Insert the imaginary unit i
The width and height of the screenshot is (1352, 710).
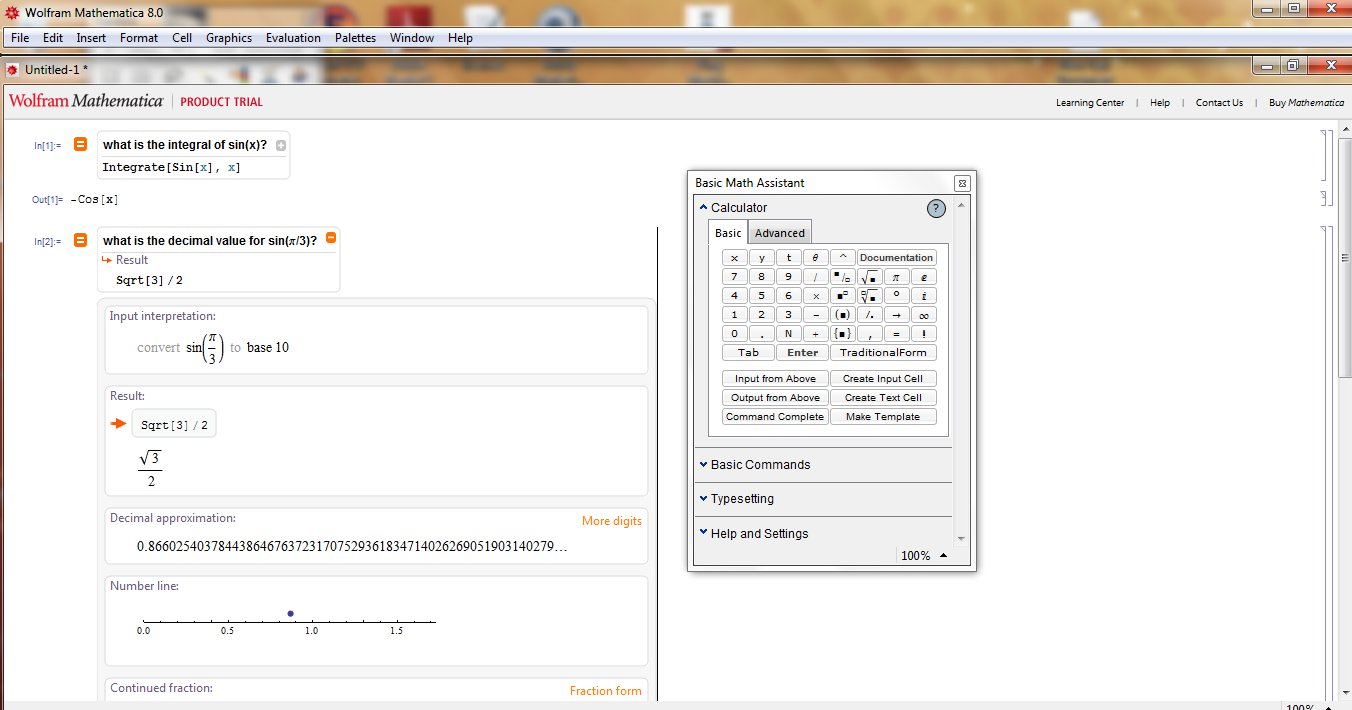924,296
